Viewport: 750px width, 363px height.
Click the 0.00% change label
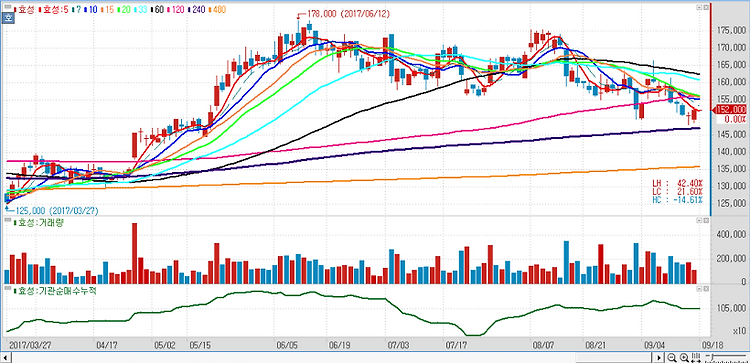pos(735,119)
